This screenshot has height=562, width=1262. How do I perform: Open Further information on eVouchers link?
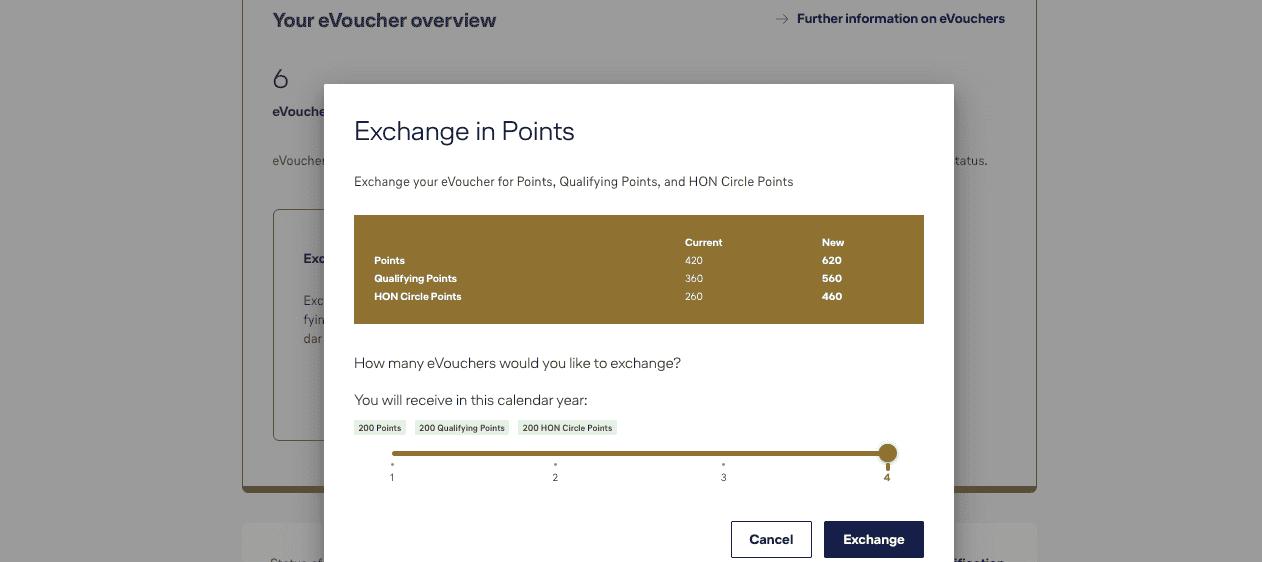(900, 19)
